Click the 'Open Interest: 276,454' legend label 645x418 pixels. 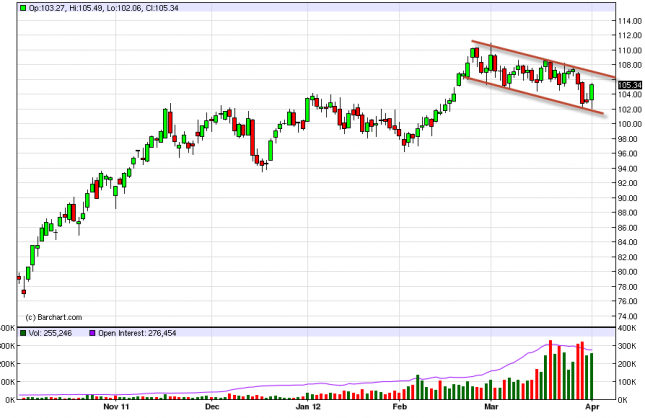tap(137, 333)
